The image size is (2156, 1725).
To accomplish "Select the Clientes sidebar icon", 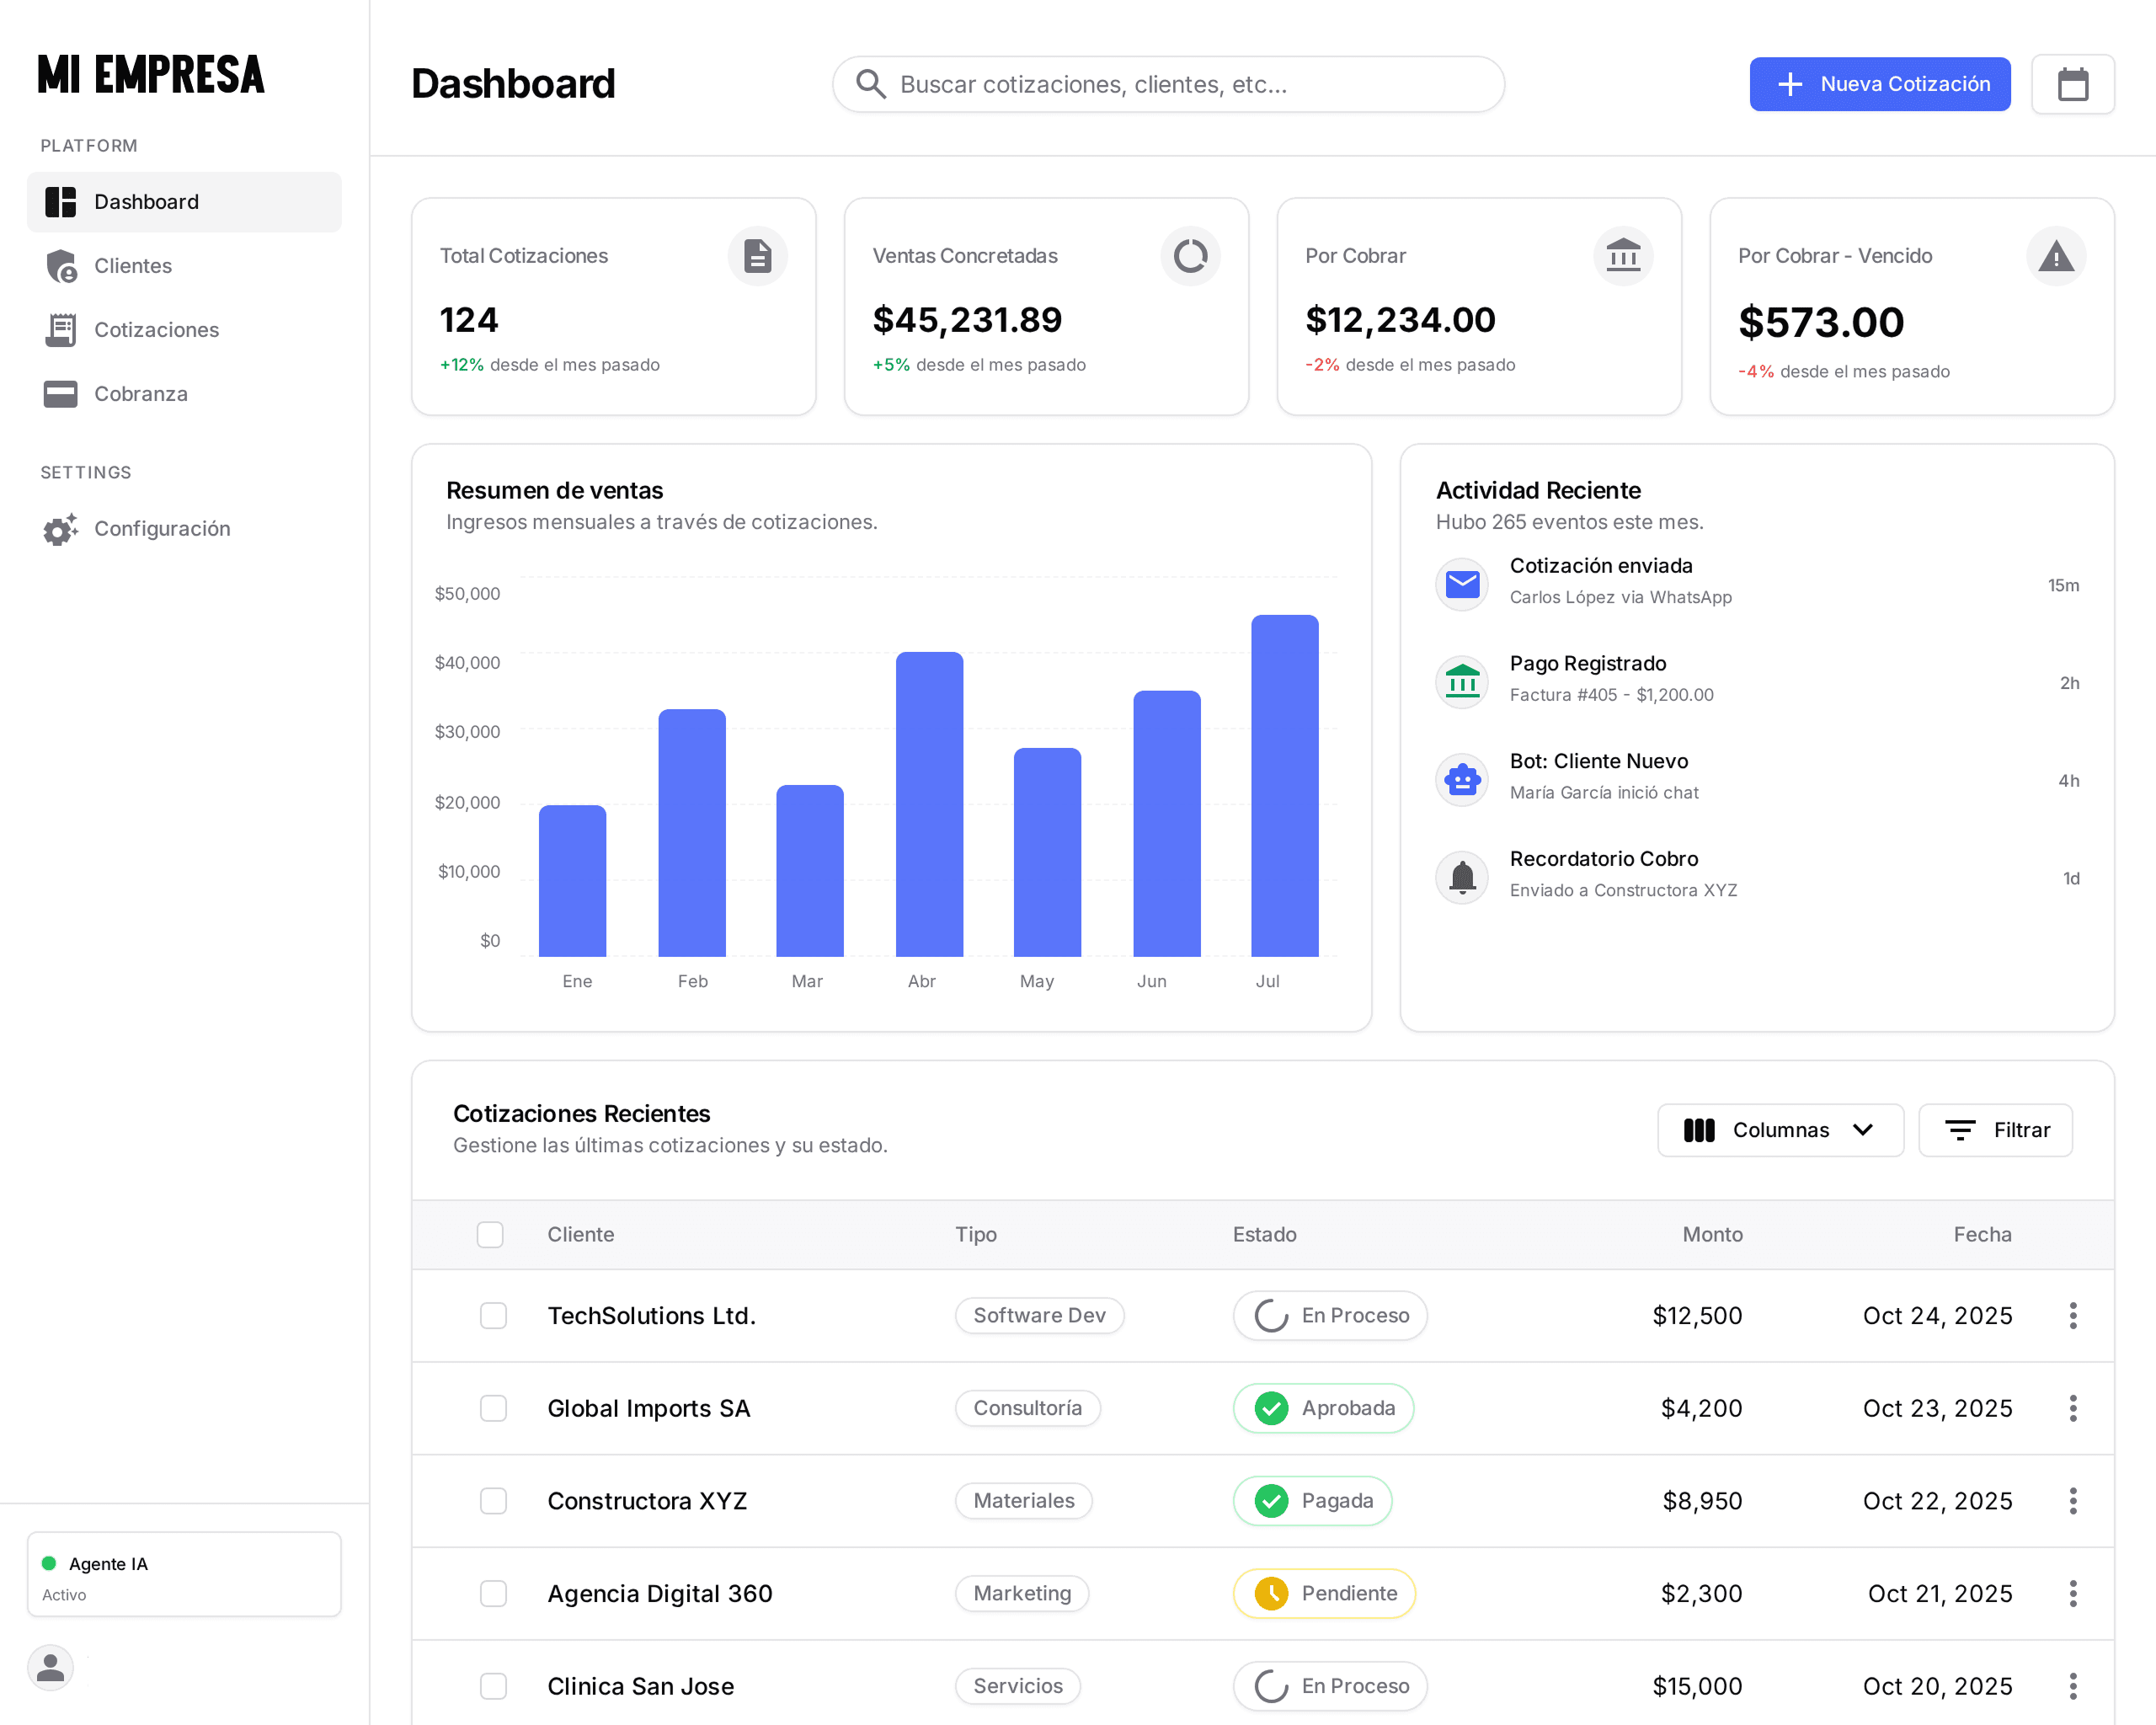I will 60,265.
